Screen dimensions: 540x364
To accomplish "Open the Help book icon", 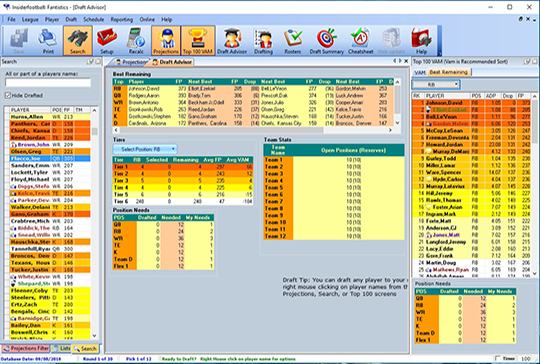I will 421,41.
